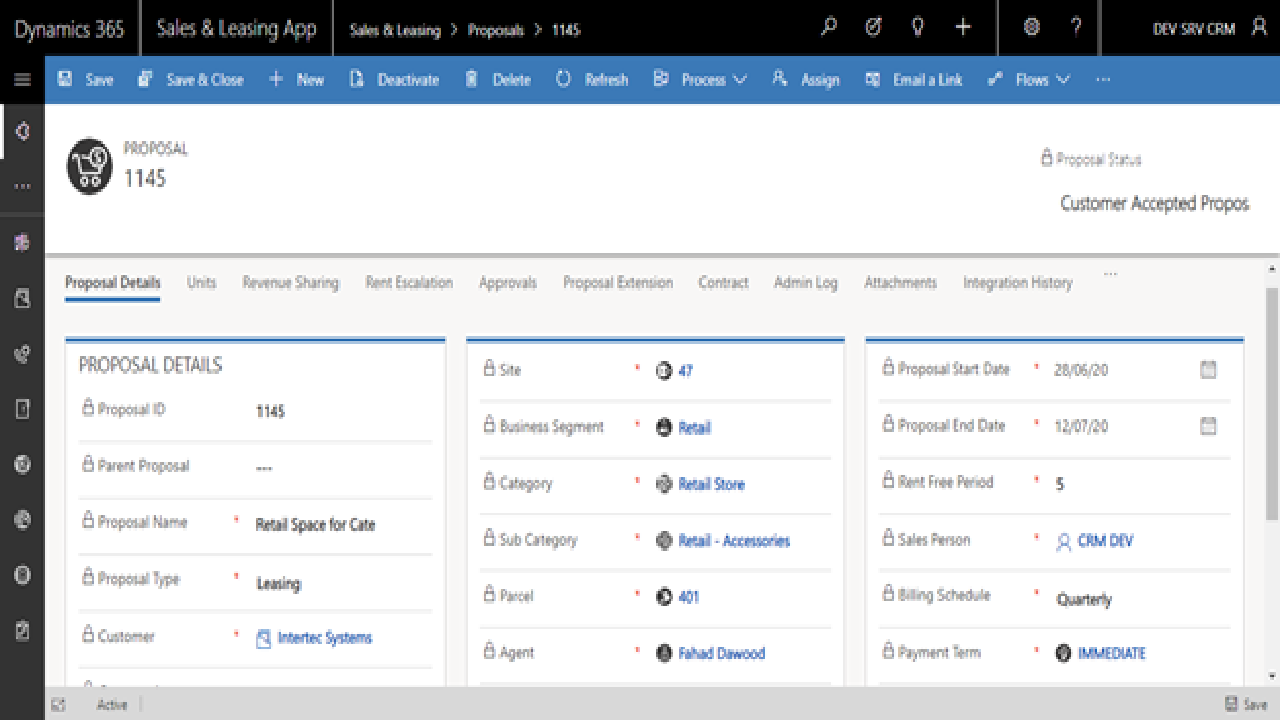
Task: Click the lightbulb assistant icon
Action: 917,28
